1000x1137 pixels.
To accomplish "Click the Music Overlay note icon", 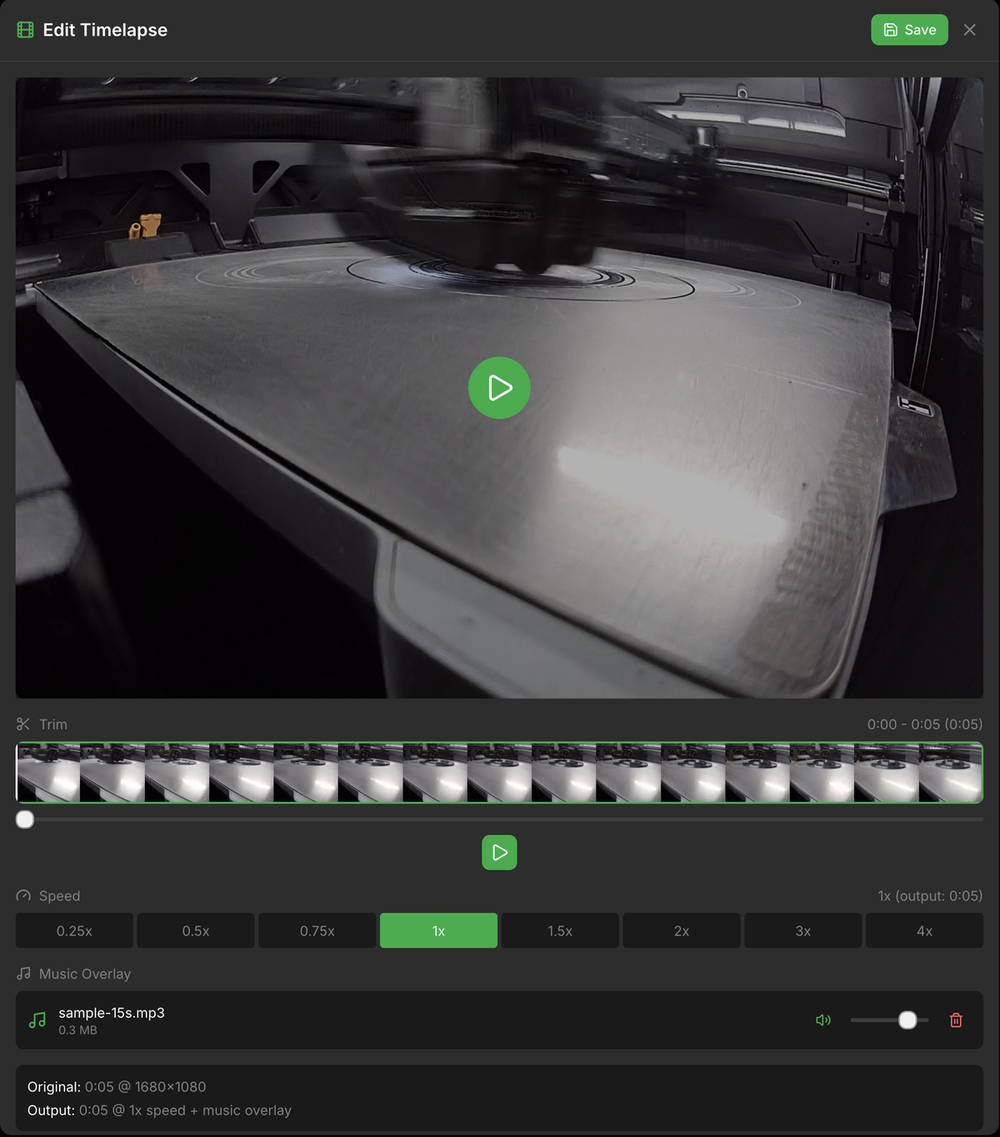I will click(22, 973).
